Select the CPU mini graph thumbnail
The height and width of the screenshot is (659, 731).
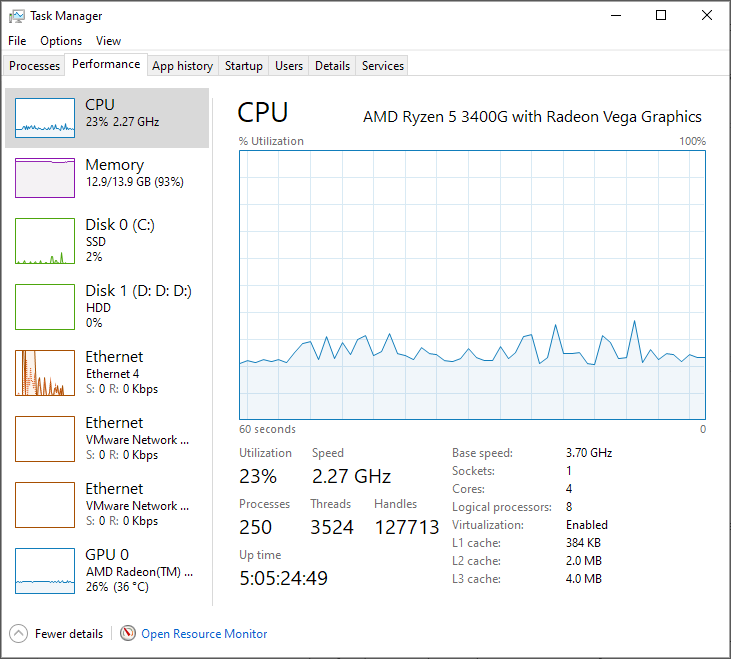pos(45,117)
